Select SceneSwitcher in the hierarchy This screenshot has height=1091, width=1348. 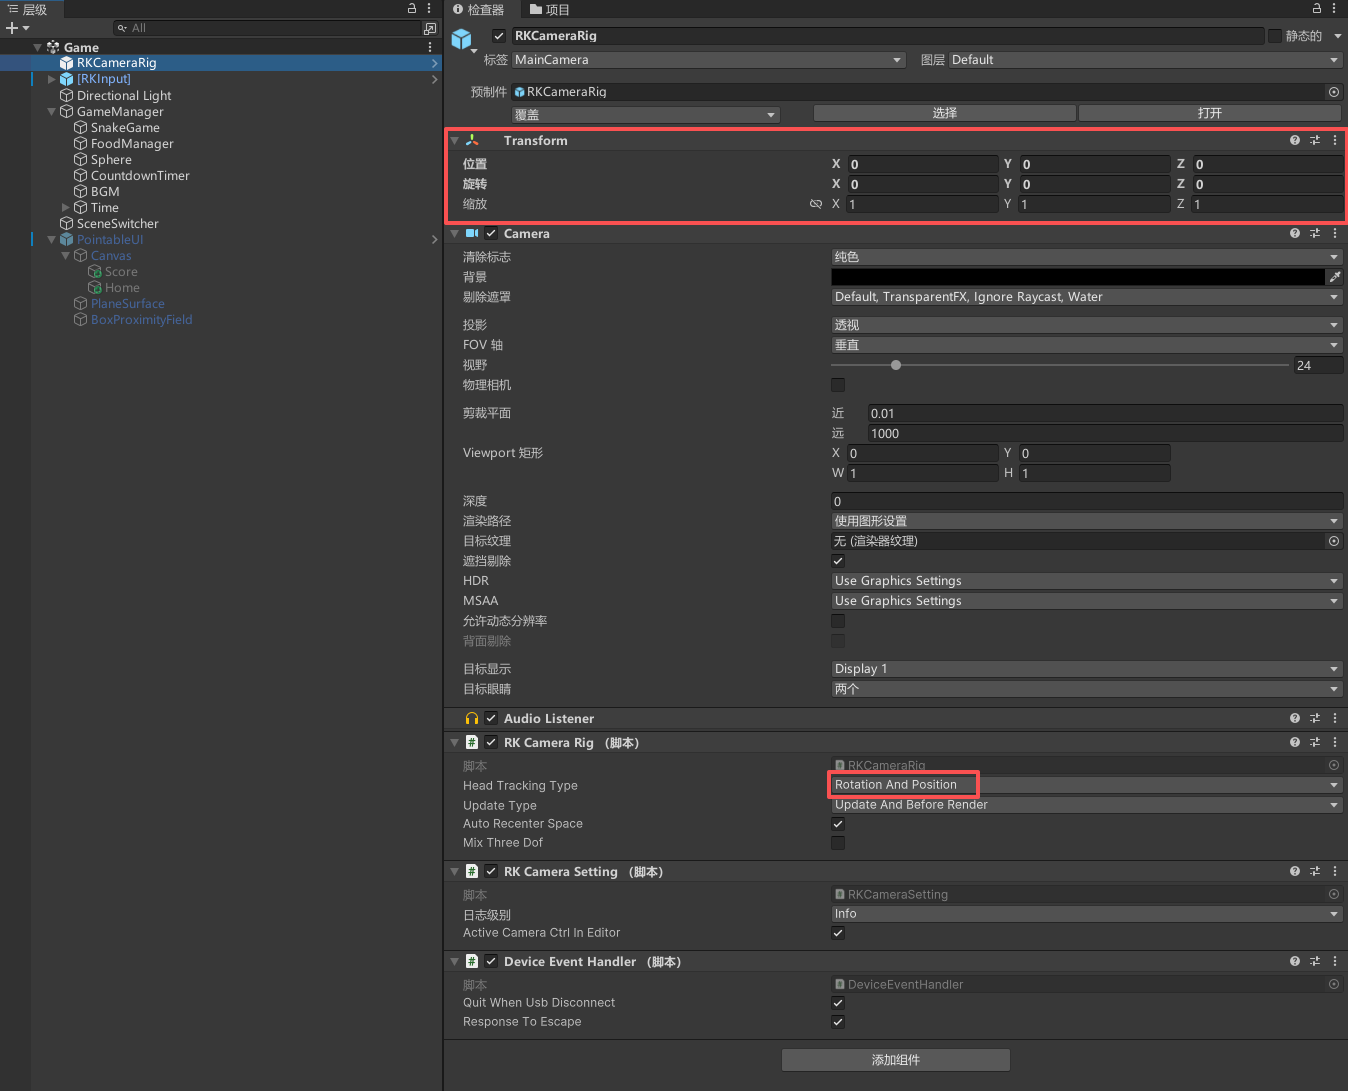(x=117, y=224)
